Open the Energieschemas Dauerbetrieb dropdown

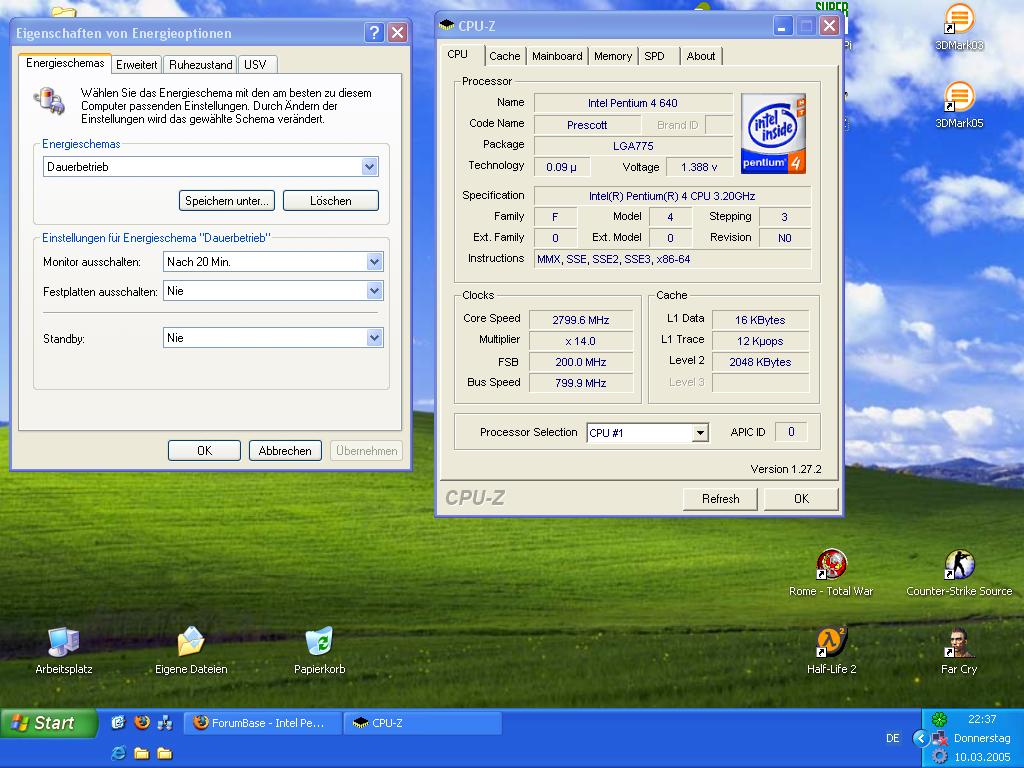369,167
